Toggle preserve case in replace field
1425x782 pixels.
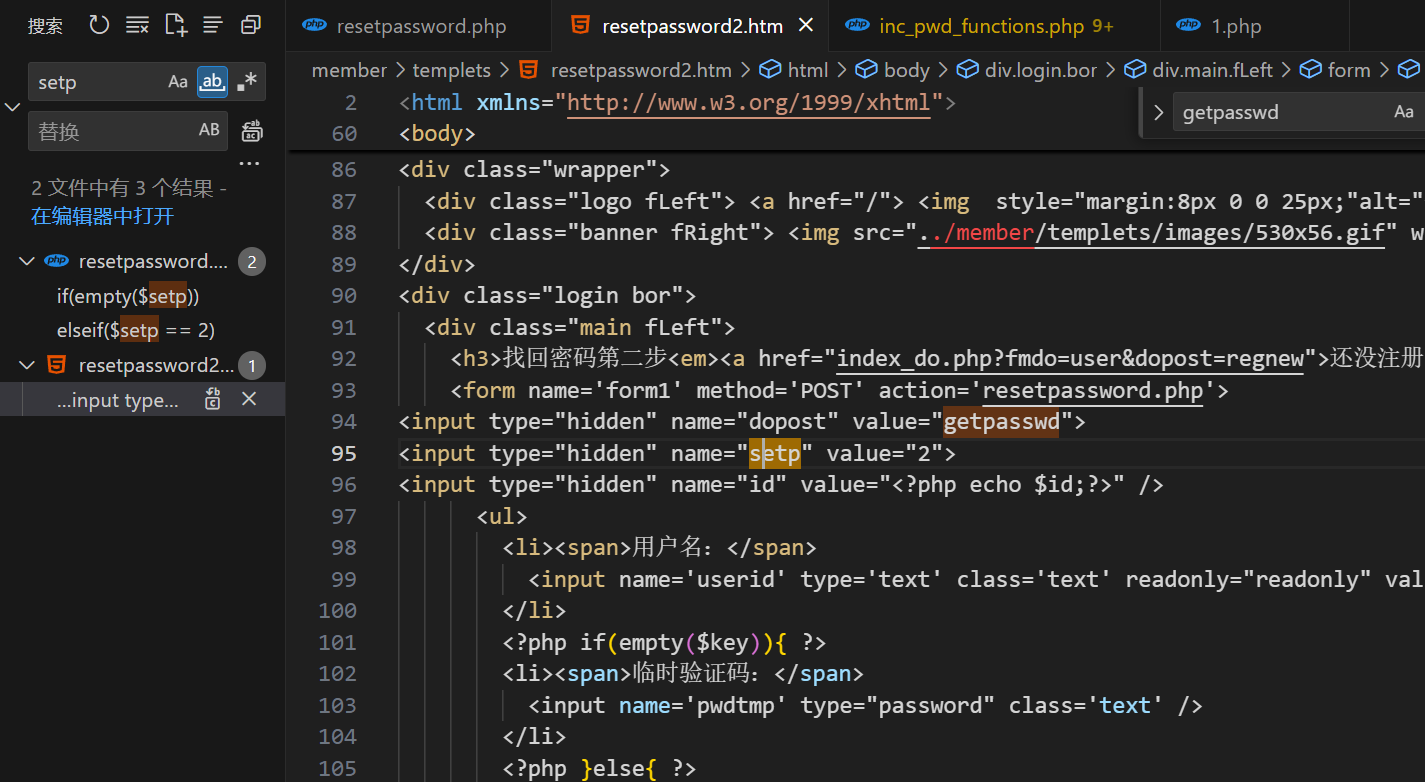pos(209,130)
